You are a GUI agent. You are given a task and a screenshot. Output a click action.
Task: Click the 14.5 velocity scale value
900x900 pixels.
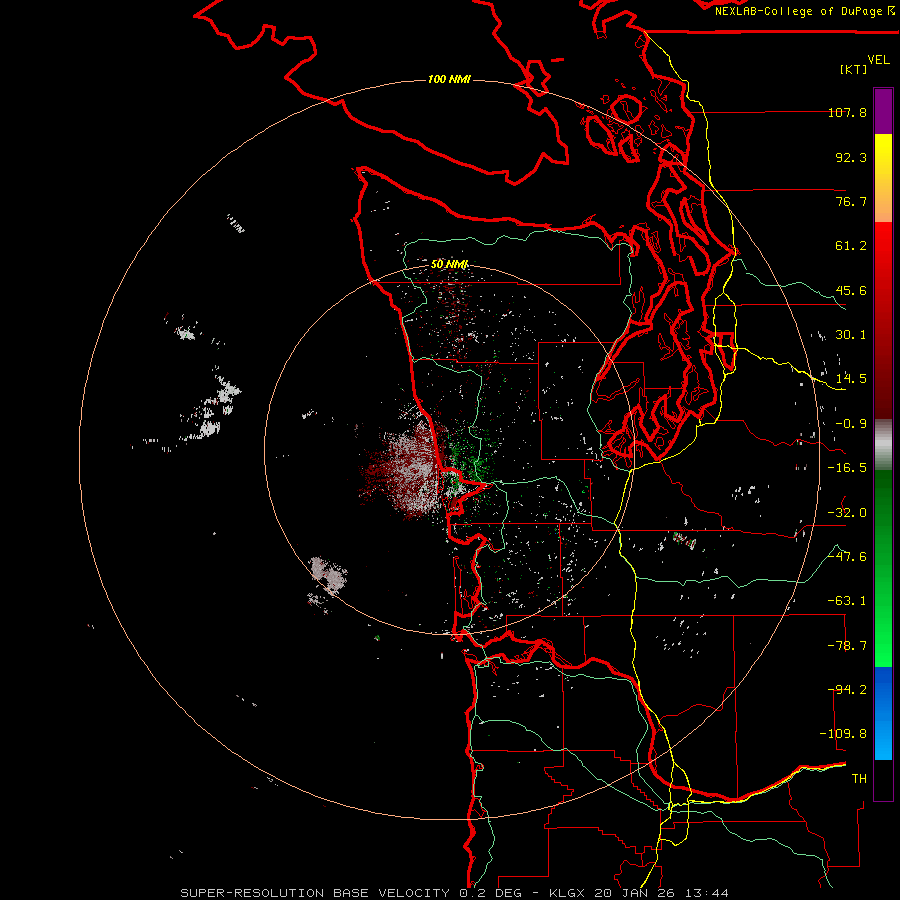pos(851,379)
